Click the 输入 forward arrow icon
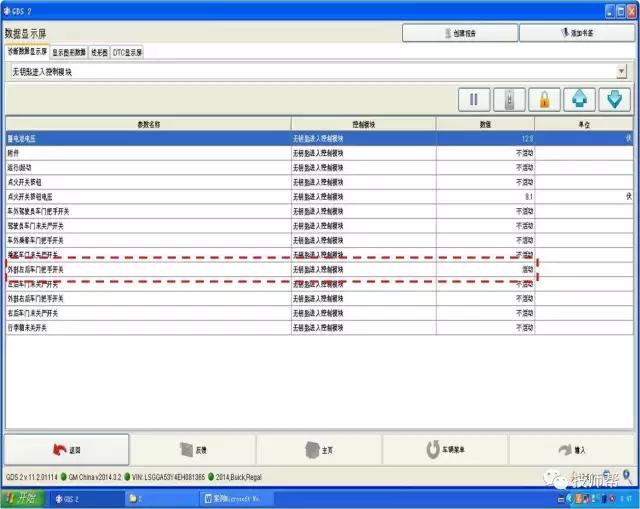Image resolution: width=640 pixels, height=509 pixels. [x=565, y=450]
